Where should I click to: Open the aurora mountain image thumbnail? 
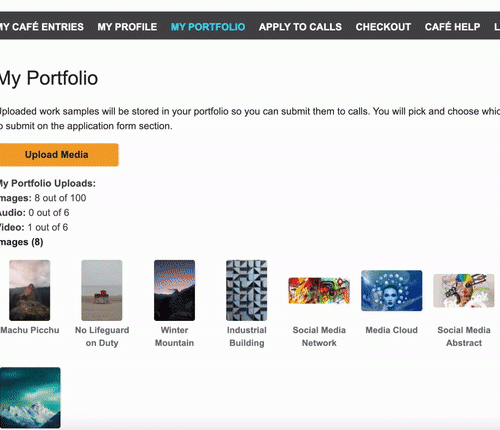point(30,398)
